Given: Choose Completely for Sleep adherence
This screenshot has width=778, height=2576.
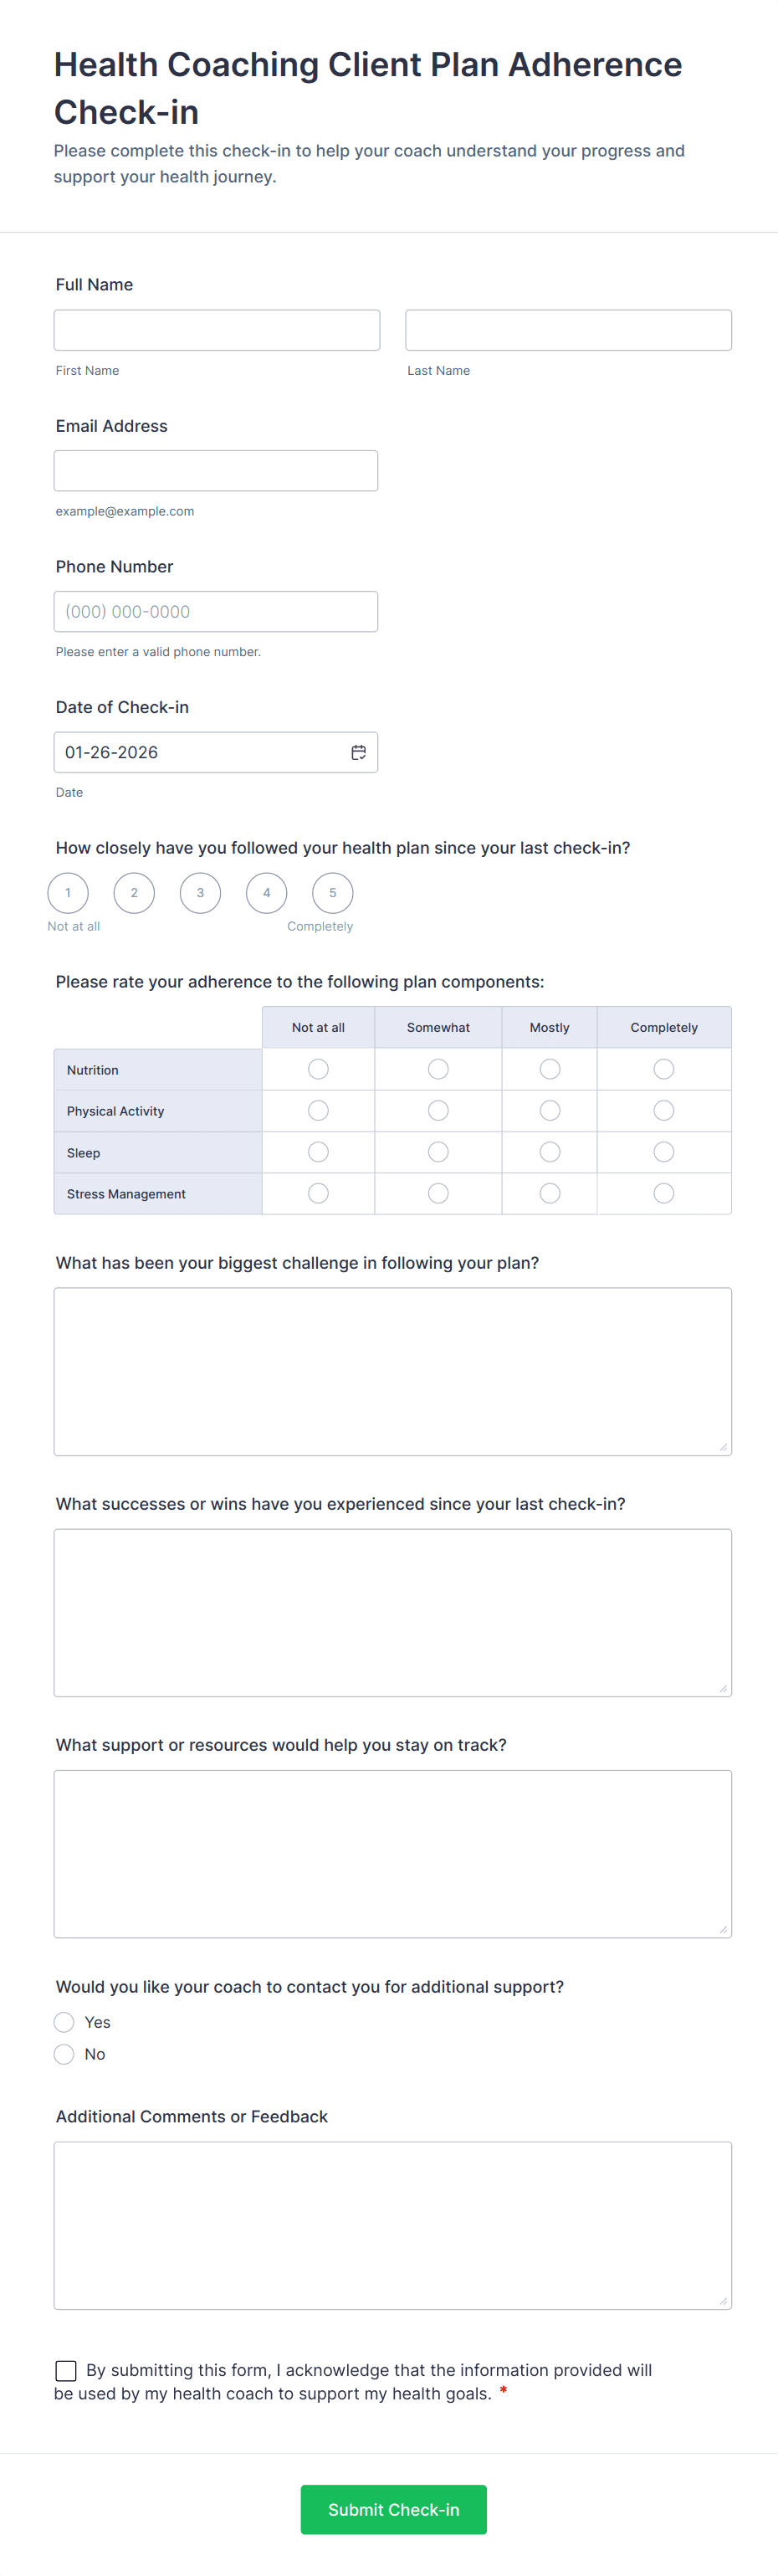Looking at the screenshot, I should tap(663, 1151).
